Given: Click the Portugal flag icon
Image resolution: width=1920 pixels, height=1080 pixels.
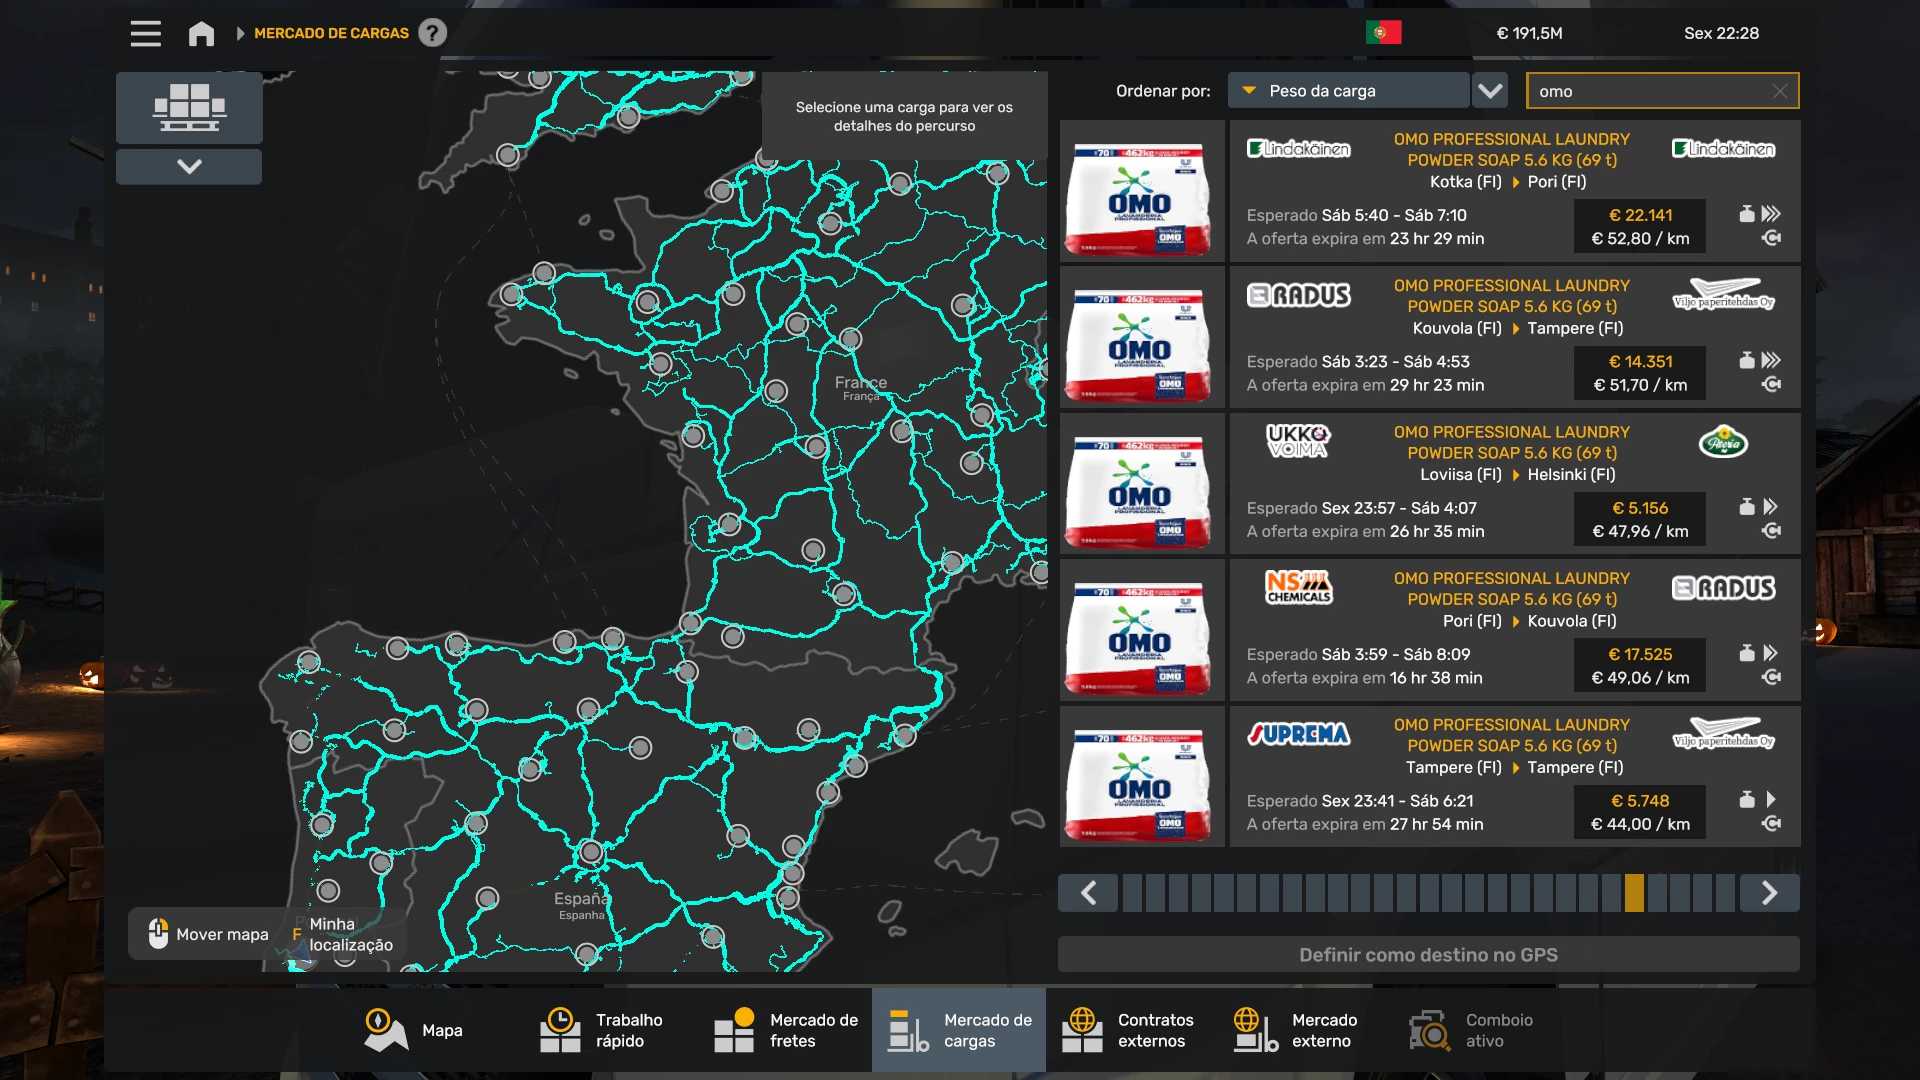Looking at the screenshot, I should point(1383,33).
